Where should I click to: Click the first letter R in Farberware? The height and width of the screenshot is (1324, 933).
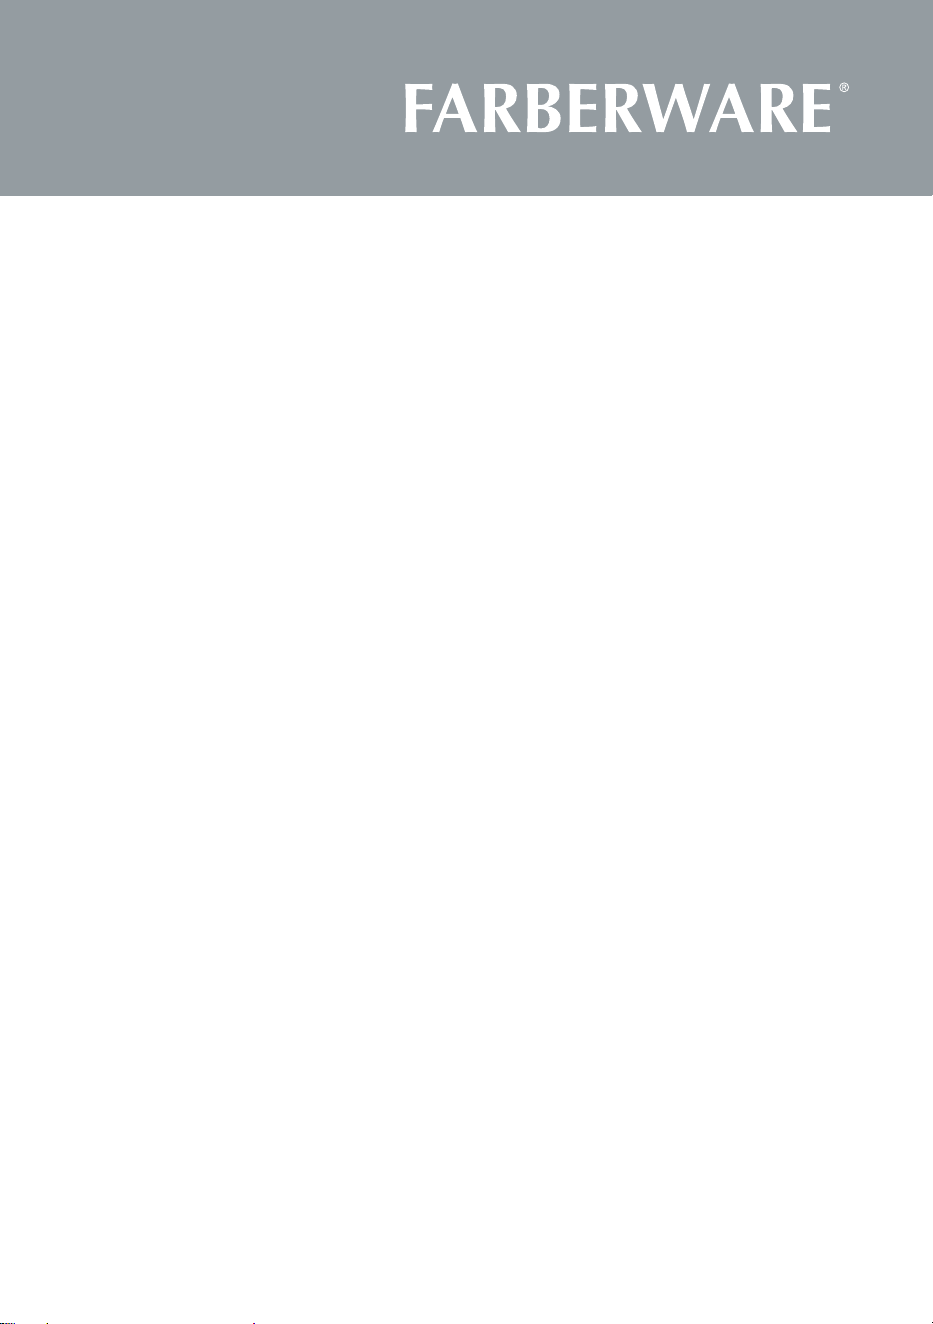pyautogui.click(x=502, y=109)
